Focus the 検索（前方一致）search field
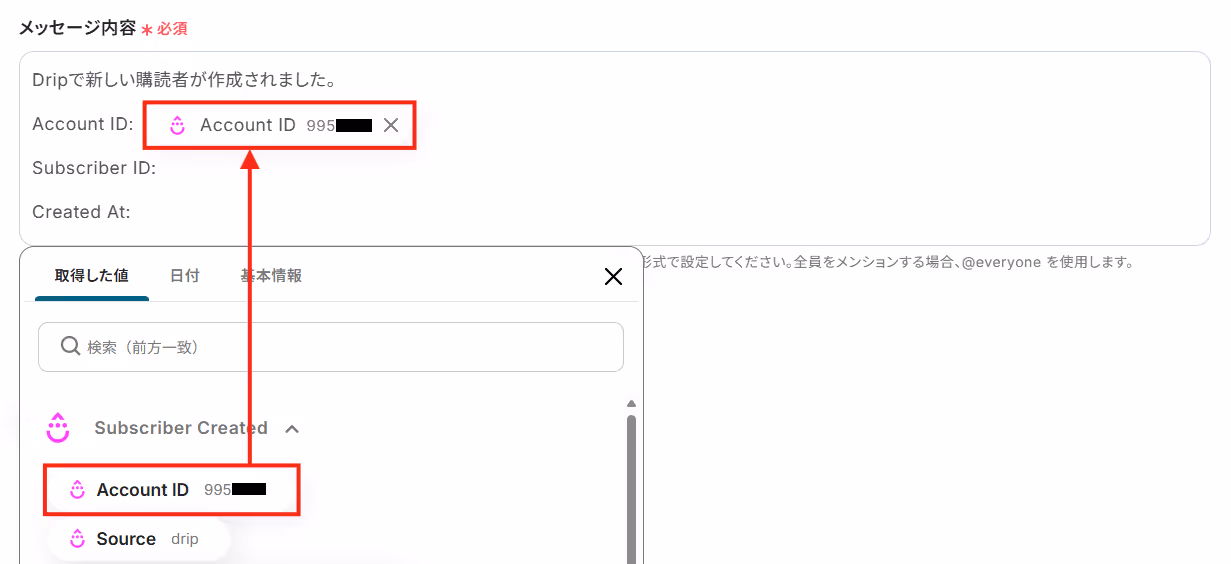Image resolution: width=1231 pixels, height=564 pixels. (x=331, y=347)
